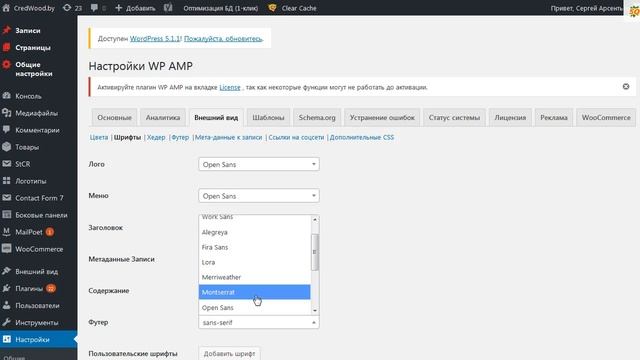This screenshot has width=640, height=360.
Task: Switch to the Шаблоны tab
Action: (x=268, y=118)
